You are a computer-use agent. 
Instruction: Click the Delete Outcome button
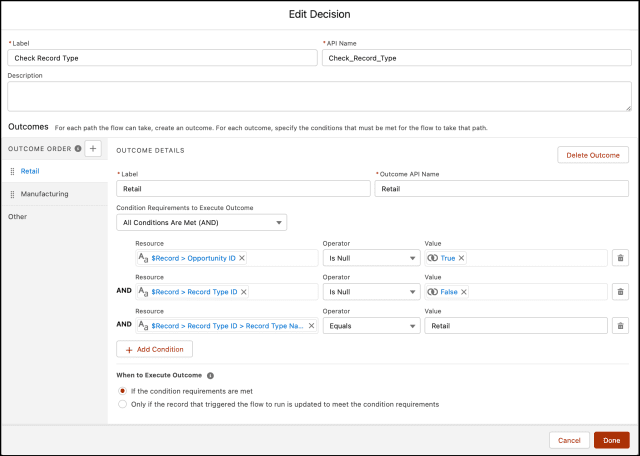point(593,155)
